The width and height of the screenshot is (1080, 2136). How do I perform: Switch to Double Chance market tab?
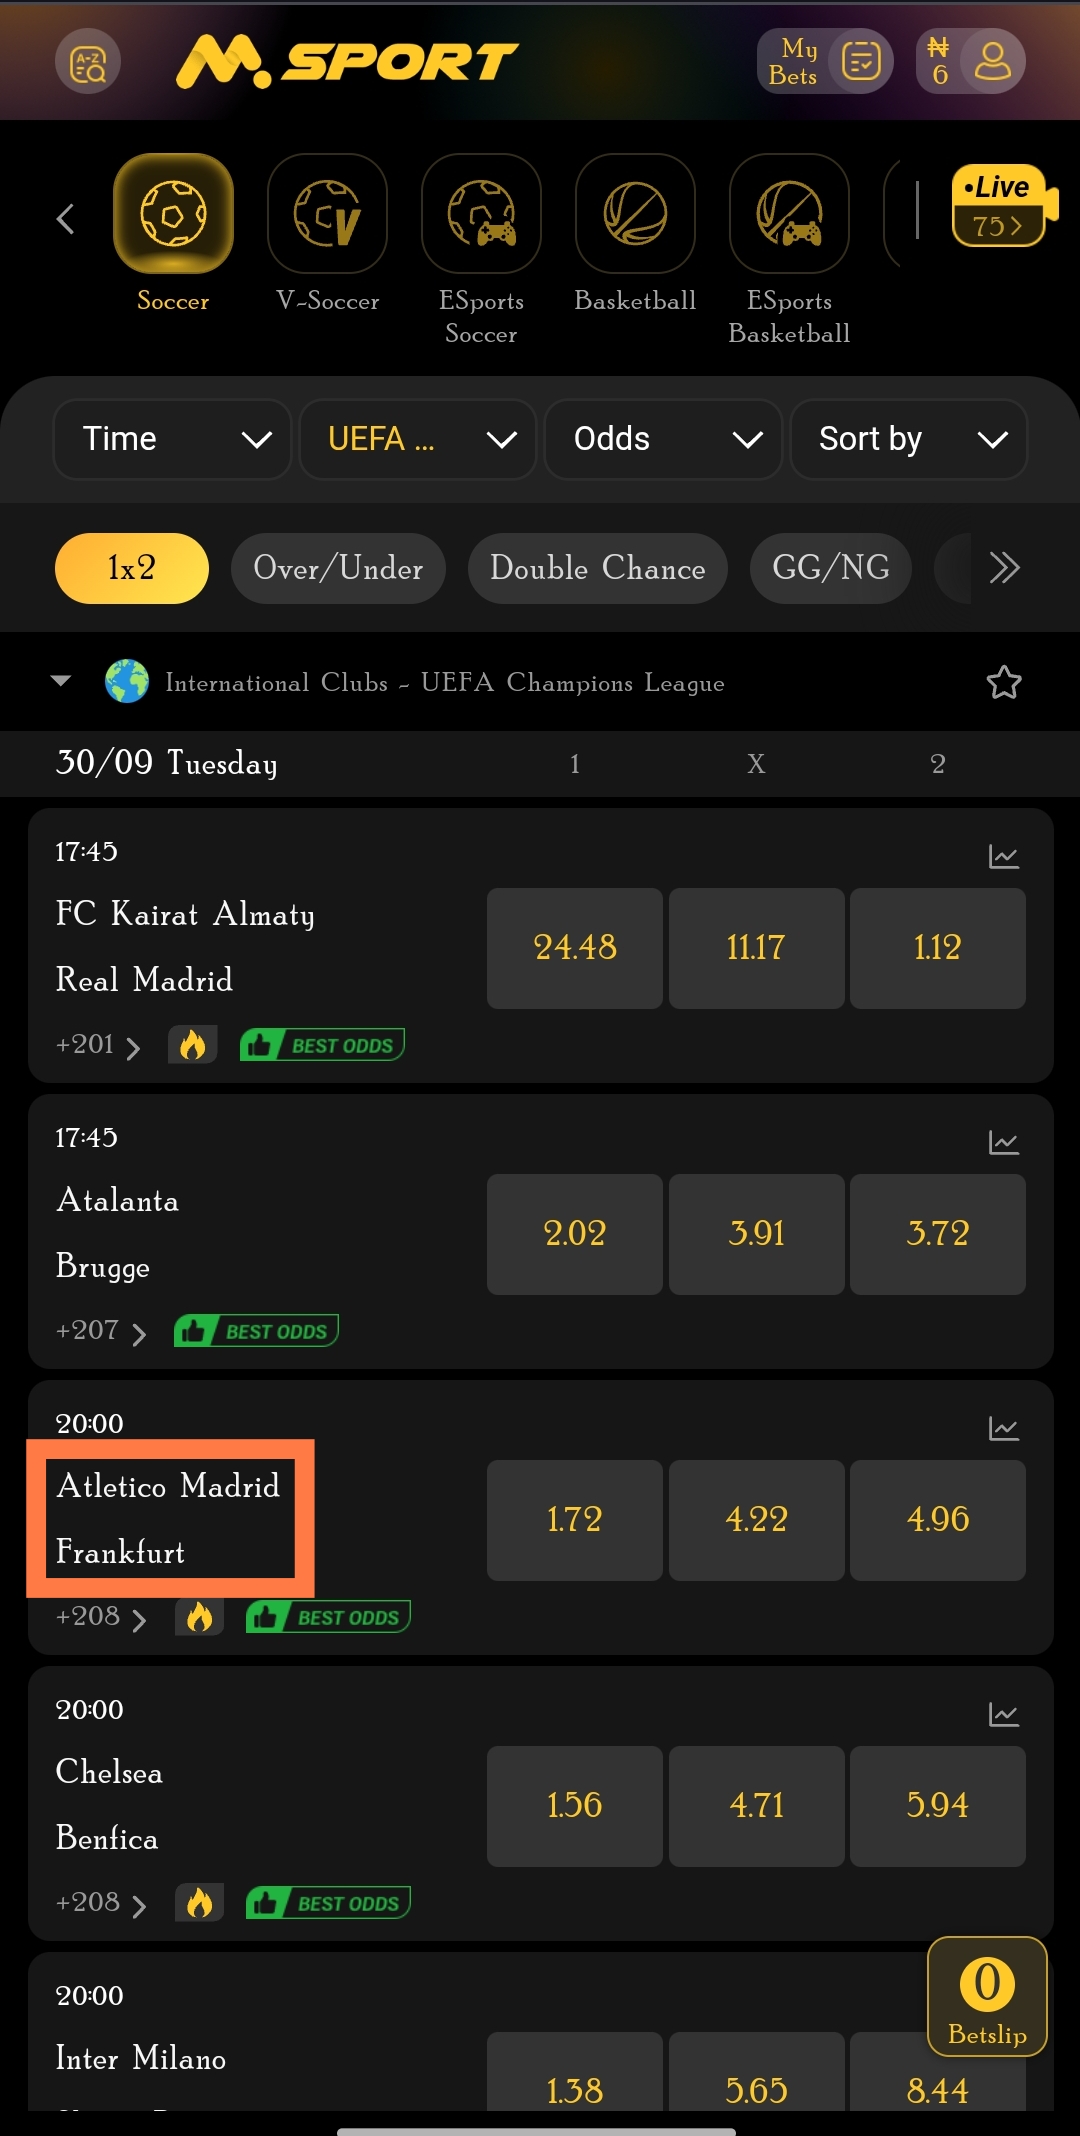597,568
